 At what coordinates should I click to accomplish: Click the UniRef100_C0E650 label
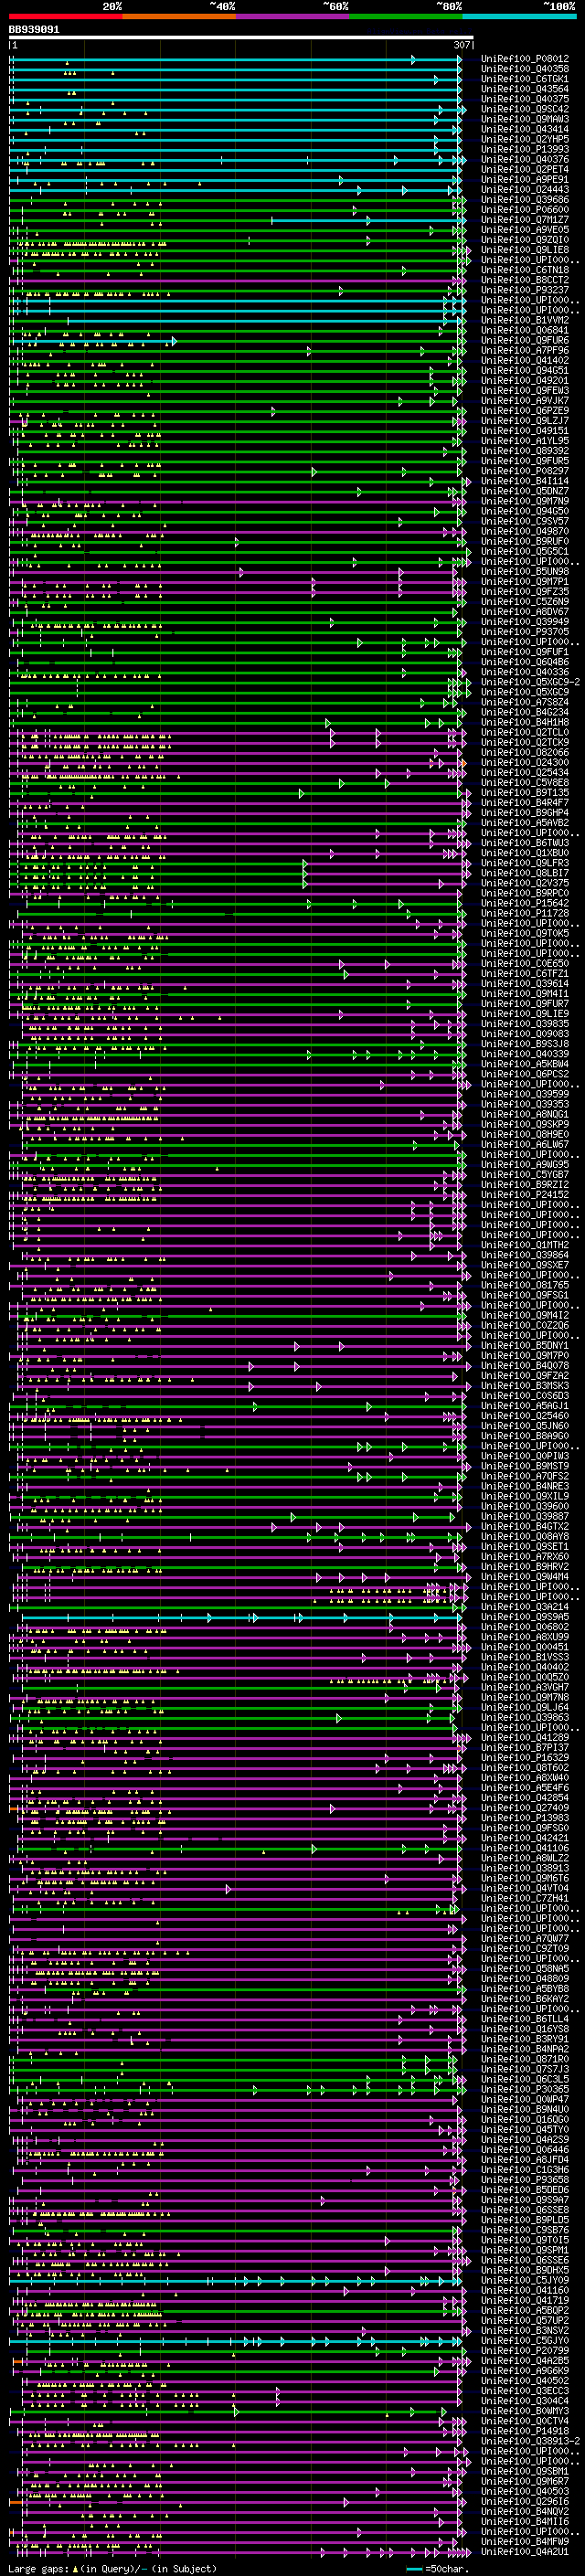point(525,963)
